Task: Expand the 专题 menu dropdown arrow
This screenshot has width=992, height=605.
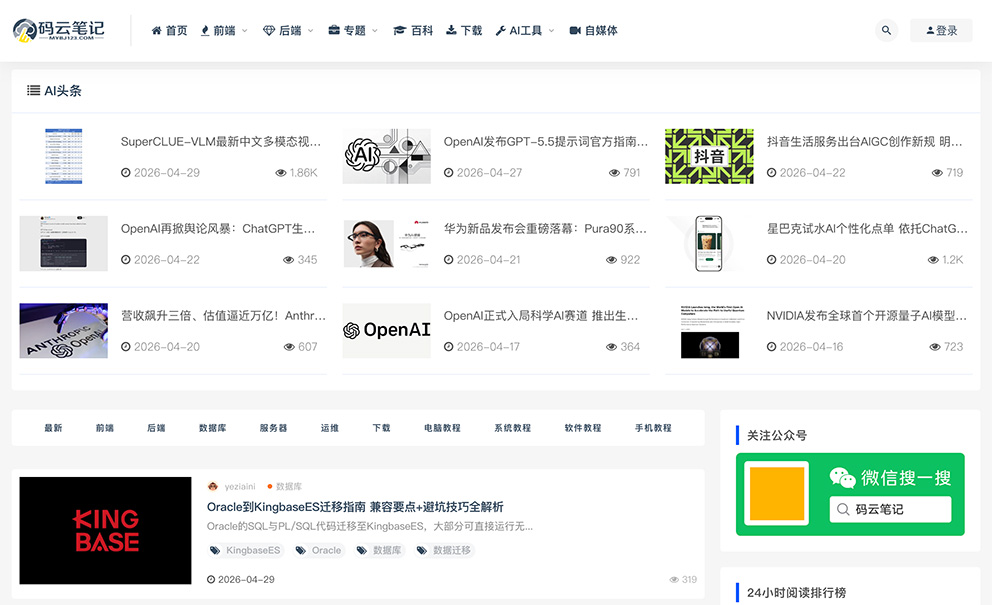Action: [x=375, y=30]
